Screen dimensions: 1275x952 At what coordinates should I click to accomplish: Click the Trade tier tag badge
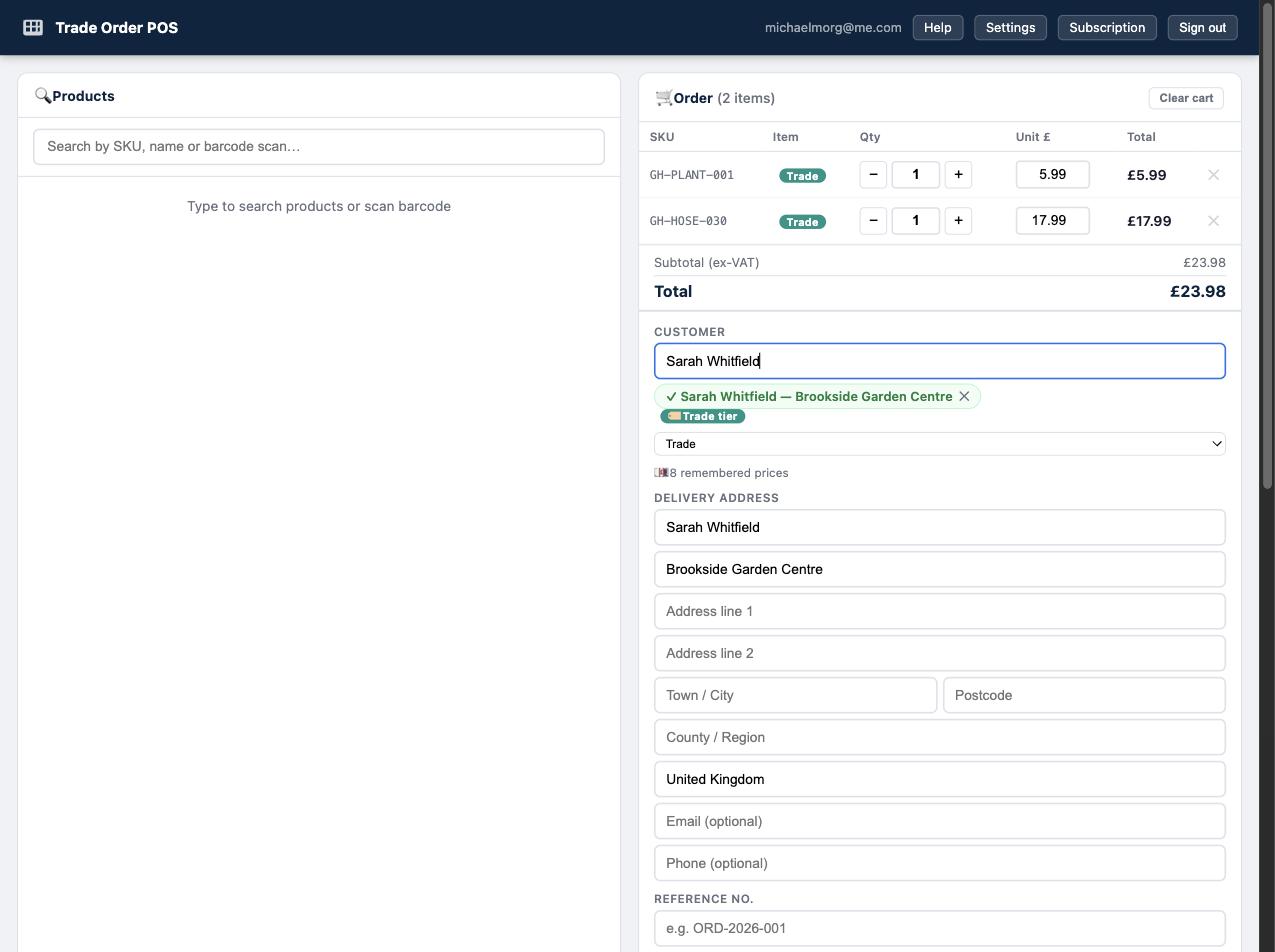point(703,416)
